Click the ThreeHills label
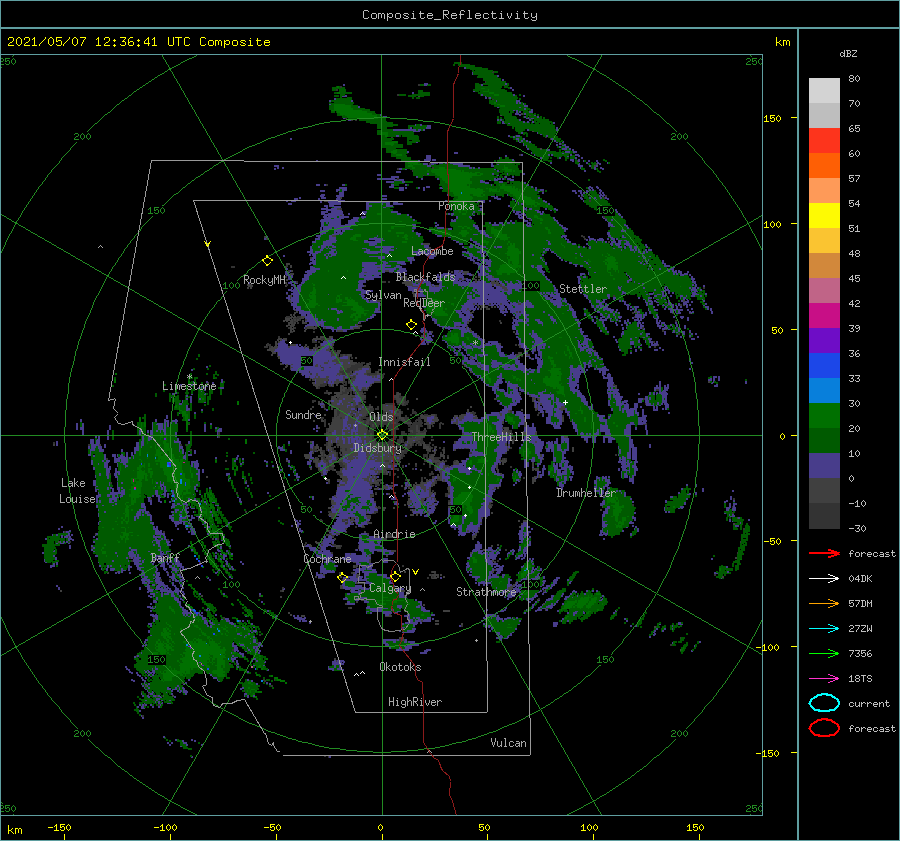The width and height of the screenshot is (900, 841). click(x=502, y=437)
